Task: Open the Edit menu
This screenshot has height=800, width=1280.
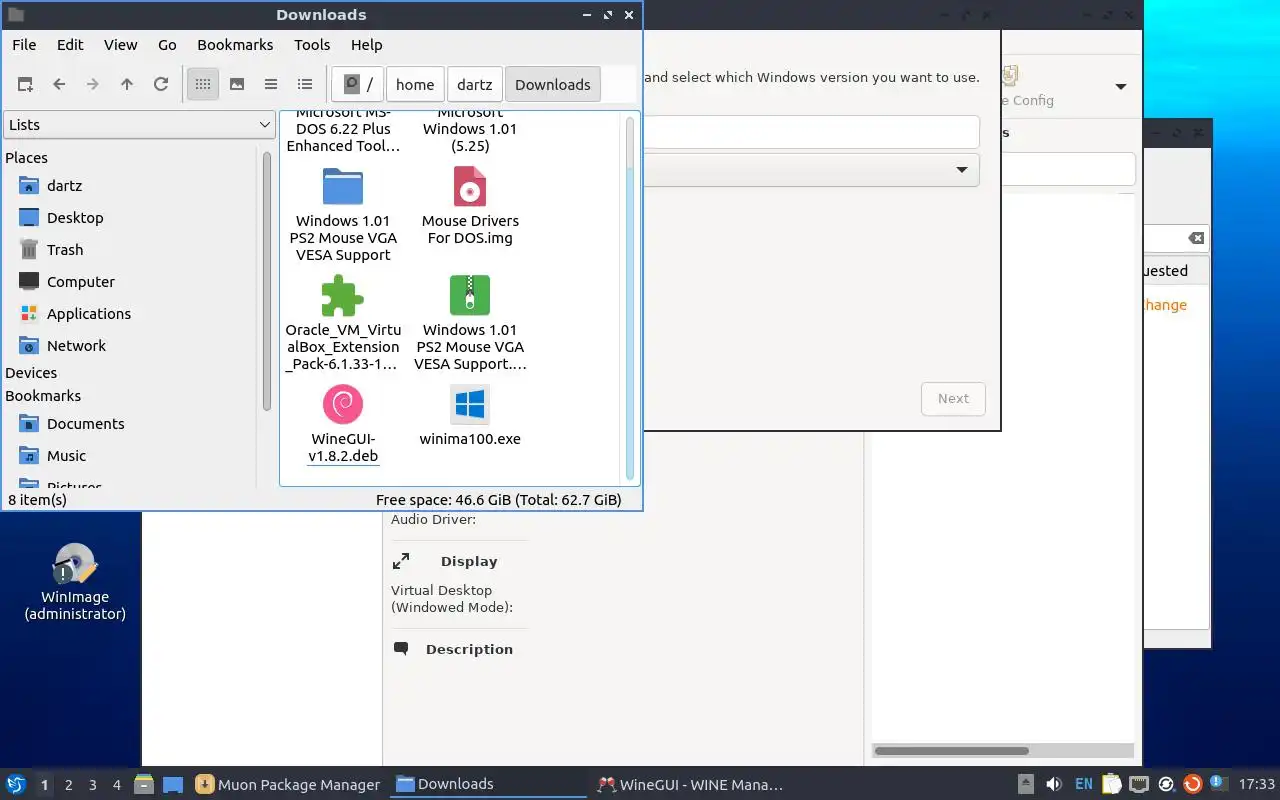Action: 70,45
